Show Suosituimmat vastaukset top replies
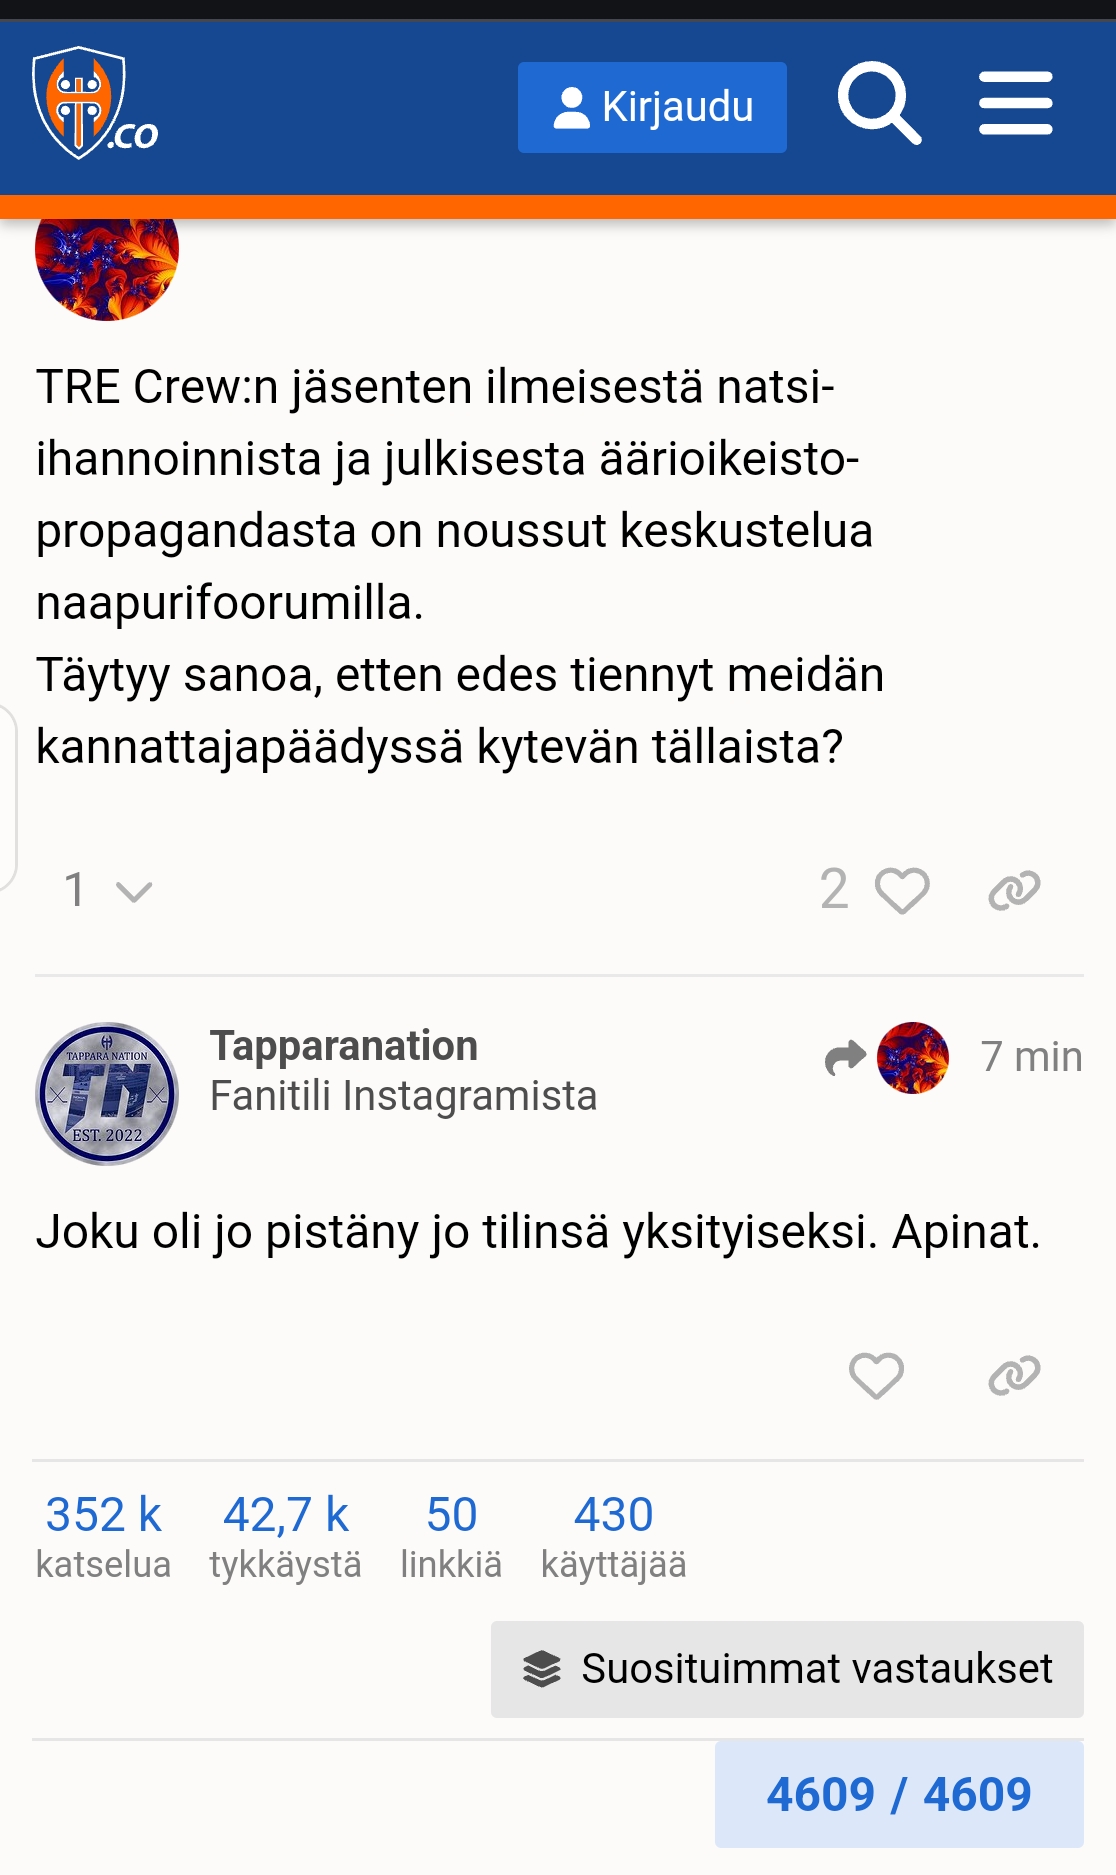The width and height of the screenshot is (1116, 1875). pos(787,1669)
